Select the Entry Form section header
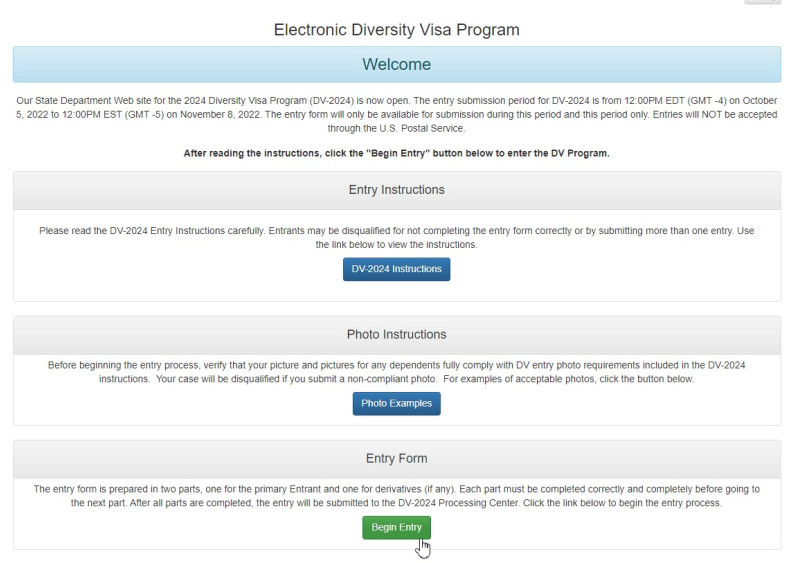Image resolution: width=800 pixels, height=563 pixels. [397, 459]
